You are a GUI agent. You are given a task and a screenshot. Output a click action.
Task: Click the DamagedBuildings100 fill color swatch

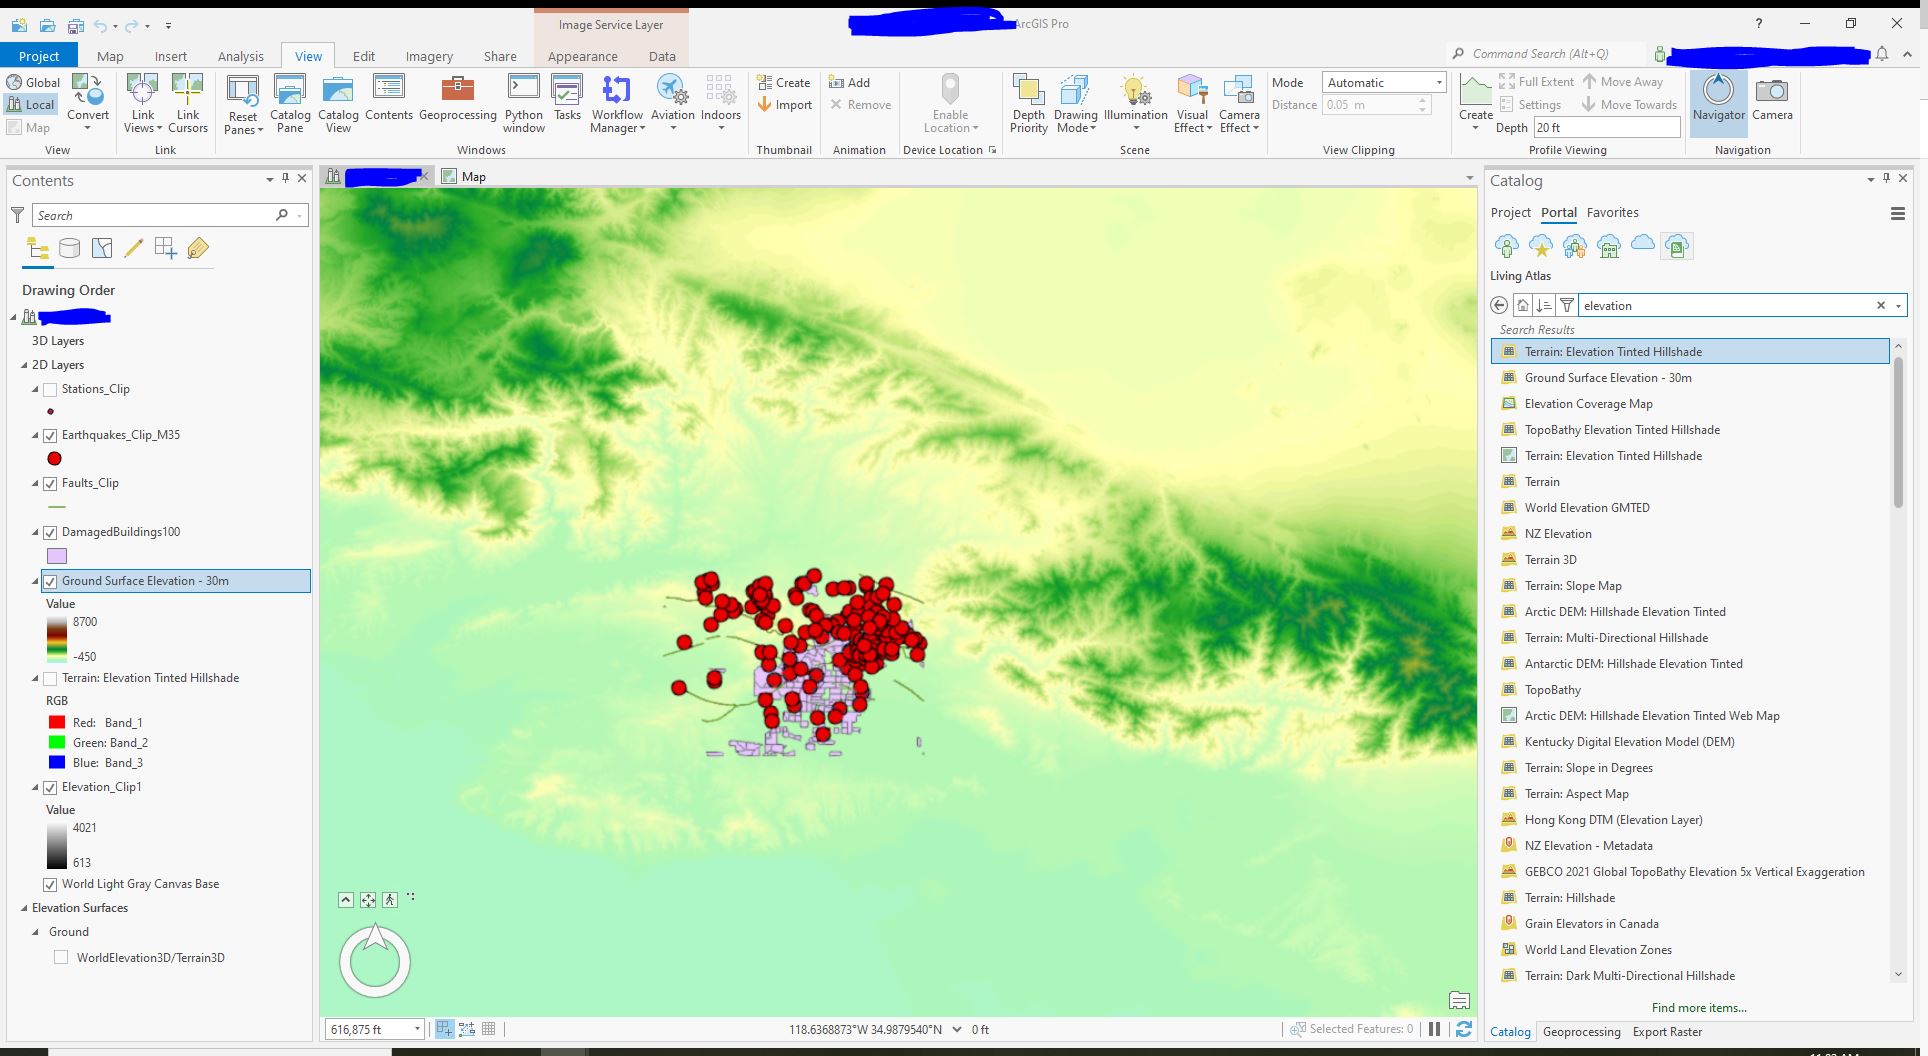click(55, 555)
